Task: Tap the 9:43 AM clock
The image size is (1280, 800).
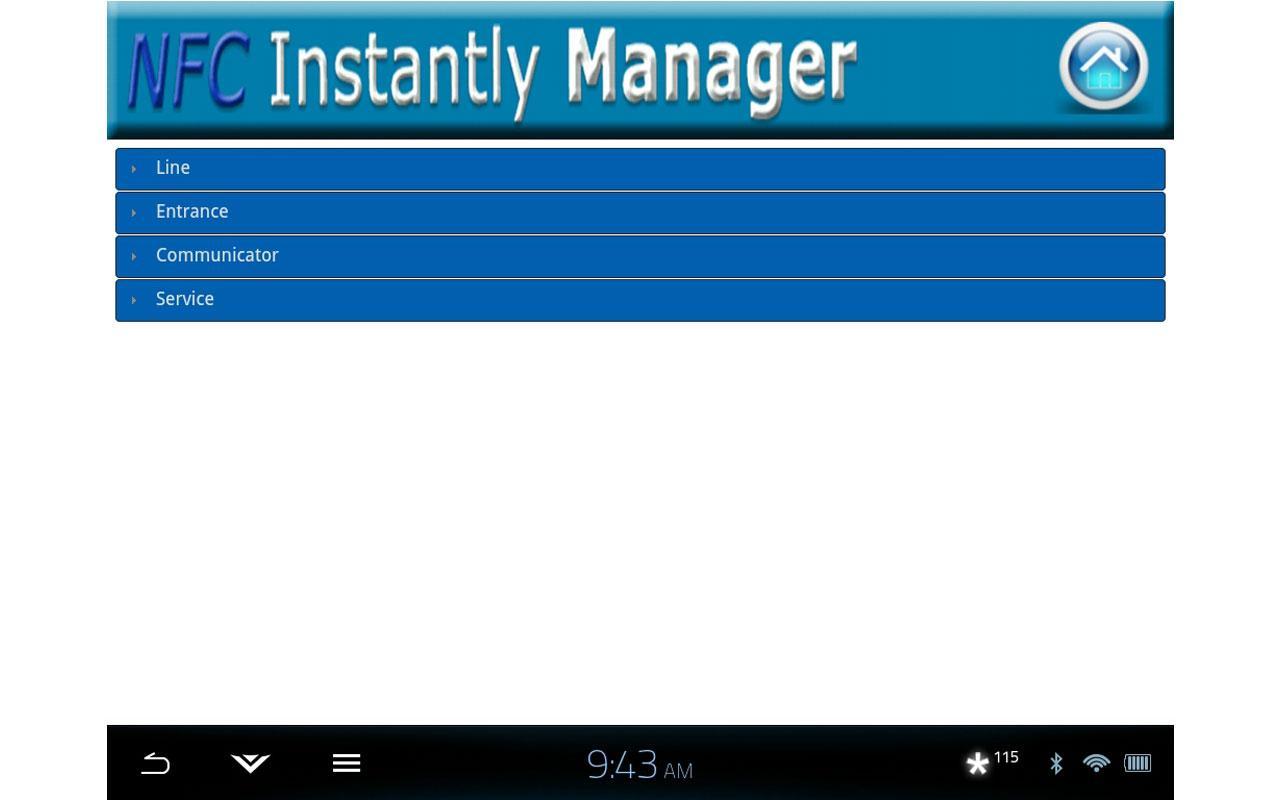Action: pos(640,765)
